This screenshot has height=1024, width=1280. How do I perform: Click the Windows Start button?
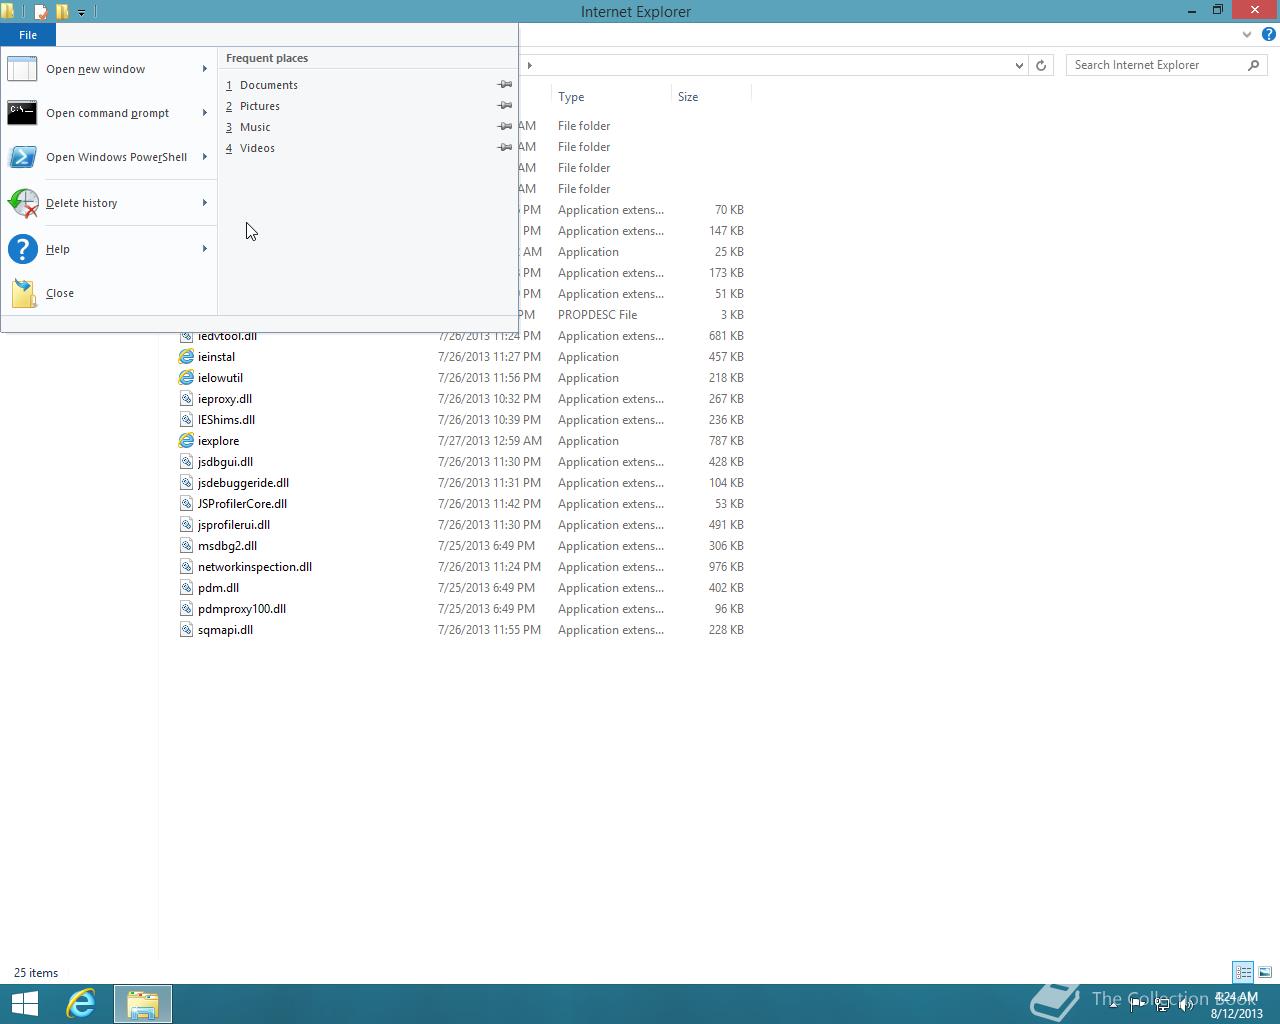tap(25, 1004)
